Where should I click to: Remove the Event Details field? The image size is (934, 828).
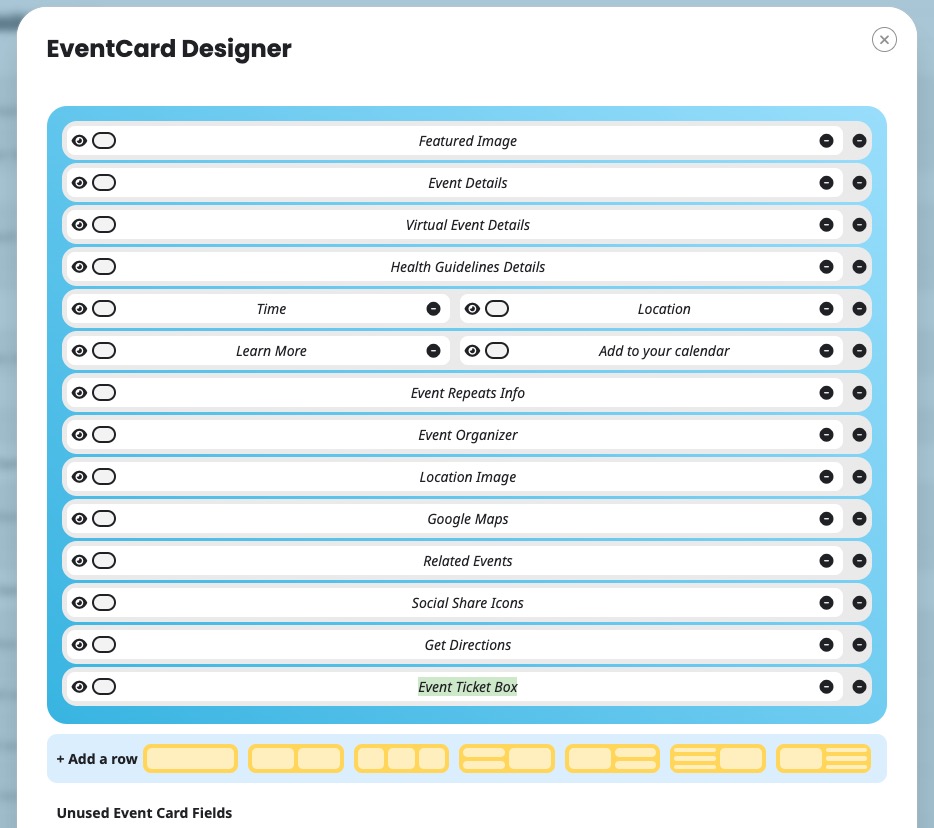(826, 183)
